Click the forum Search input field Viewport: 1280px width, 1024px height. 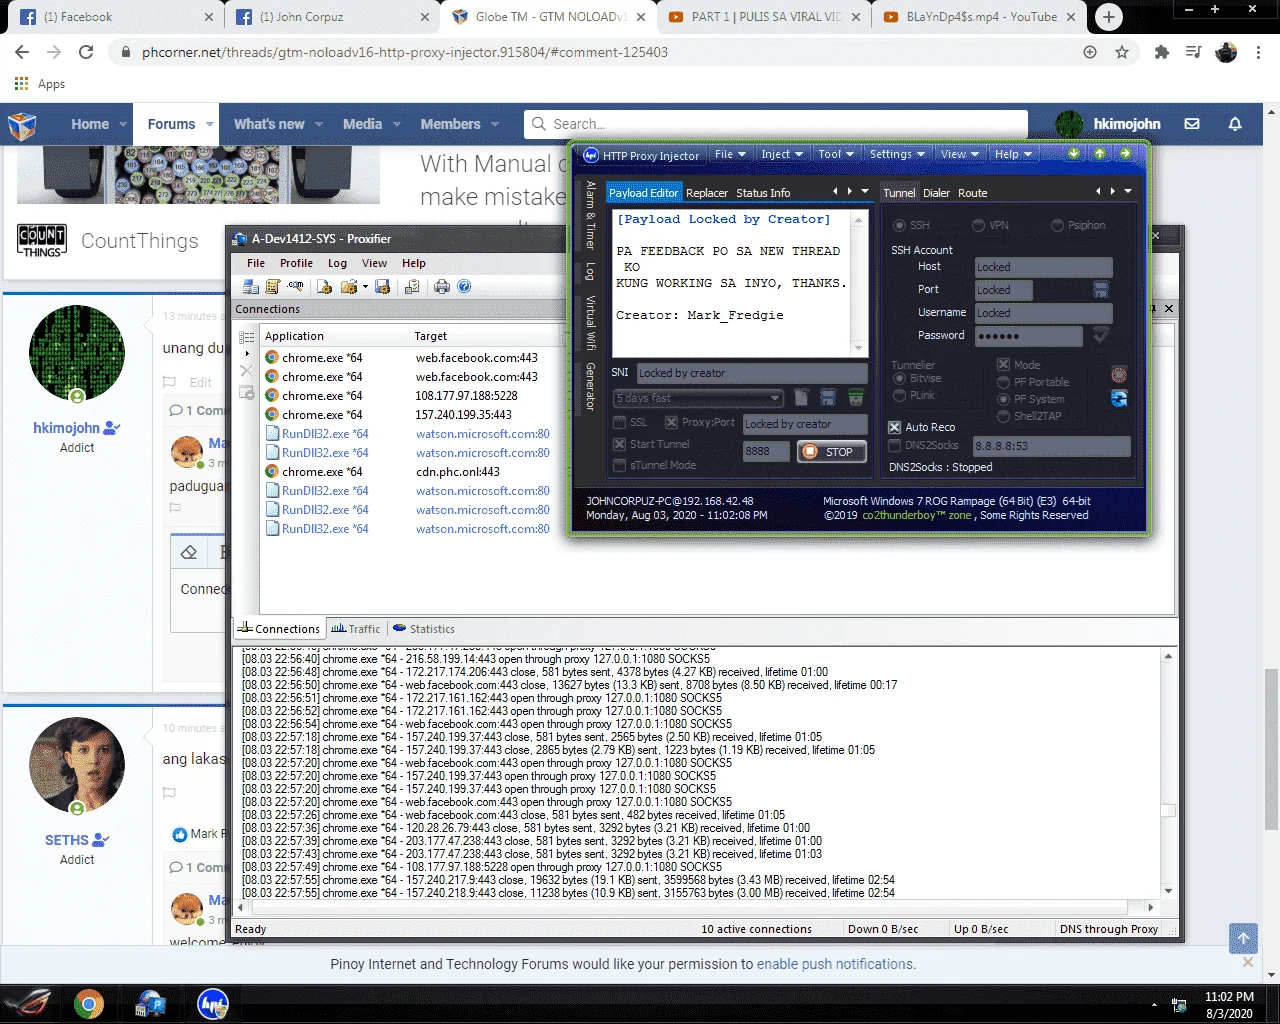click(776, 124)
